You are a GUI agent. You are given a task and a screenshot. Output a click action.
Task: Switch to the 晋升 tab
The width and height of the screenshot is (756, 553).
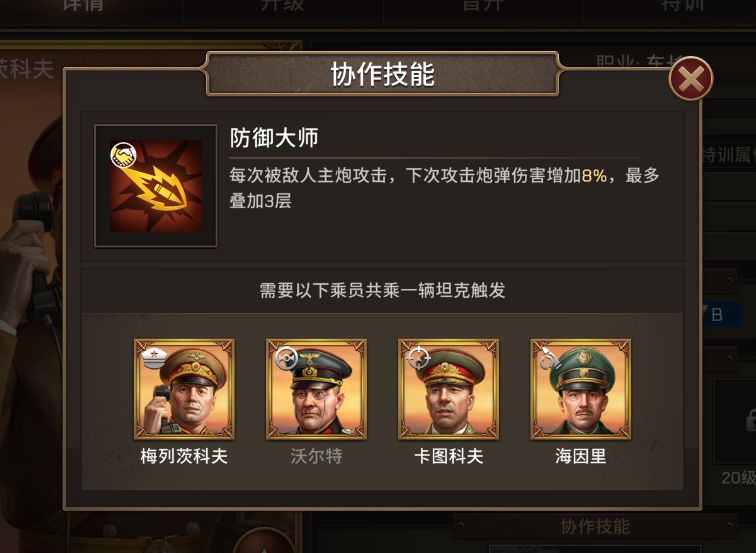(x=483, y=6)
